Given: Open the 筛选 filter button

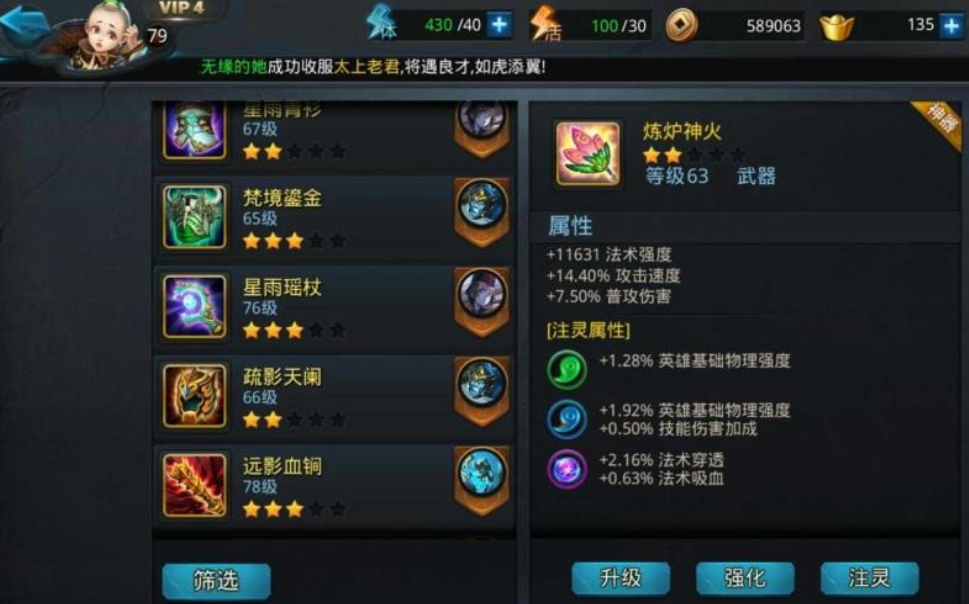Looking at the screenshot, I should [x=216, y=581].
